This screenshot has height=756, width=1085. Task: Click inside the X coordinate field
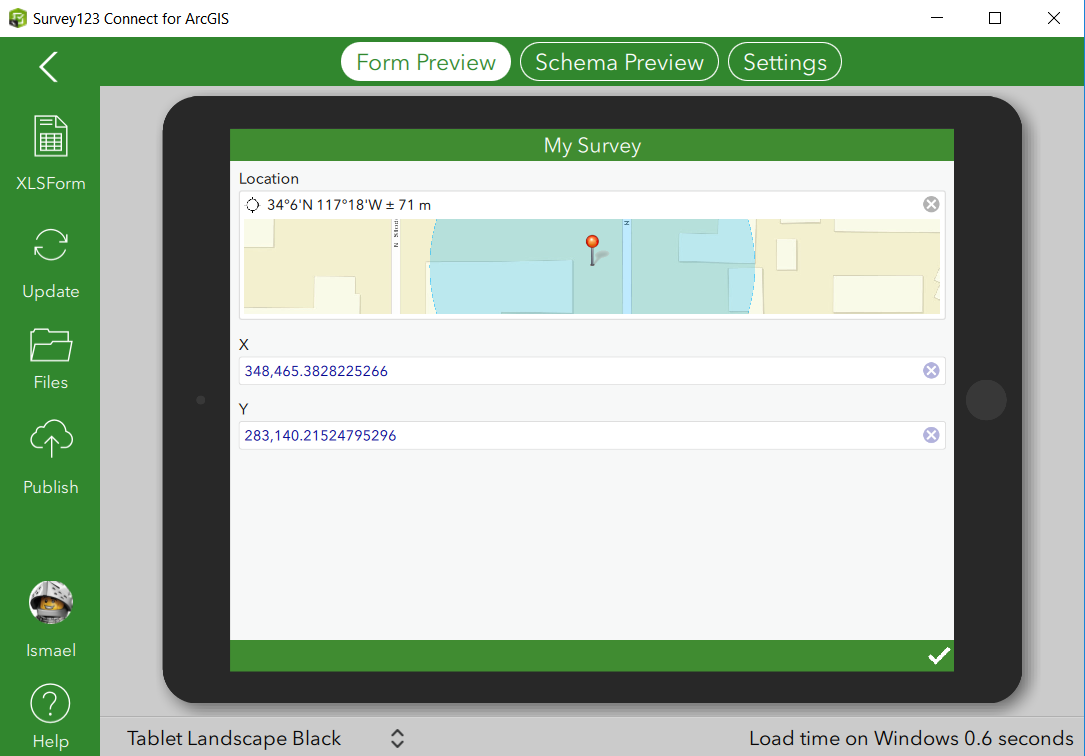pyautogui.click(x=592, y=371)
